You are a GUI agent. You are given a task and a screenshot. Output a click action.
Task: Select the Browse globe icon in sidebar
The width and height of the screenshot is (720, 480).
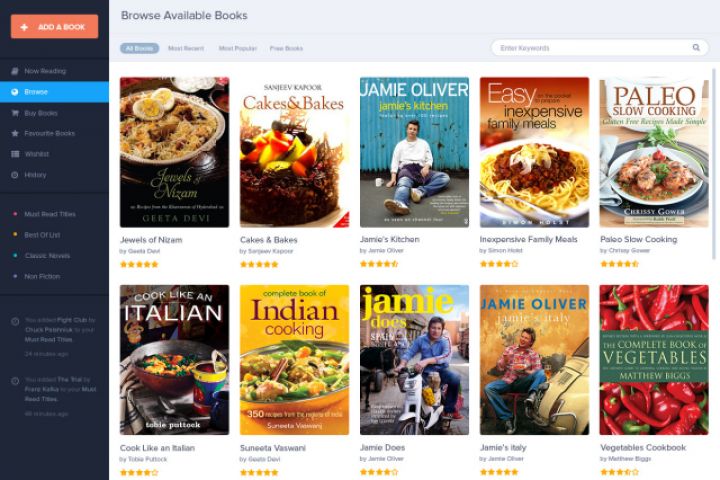15,92
